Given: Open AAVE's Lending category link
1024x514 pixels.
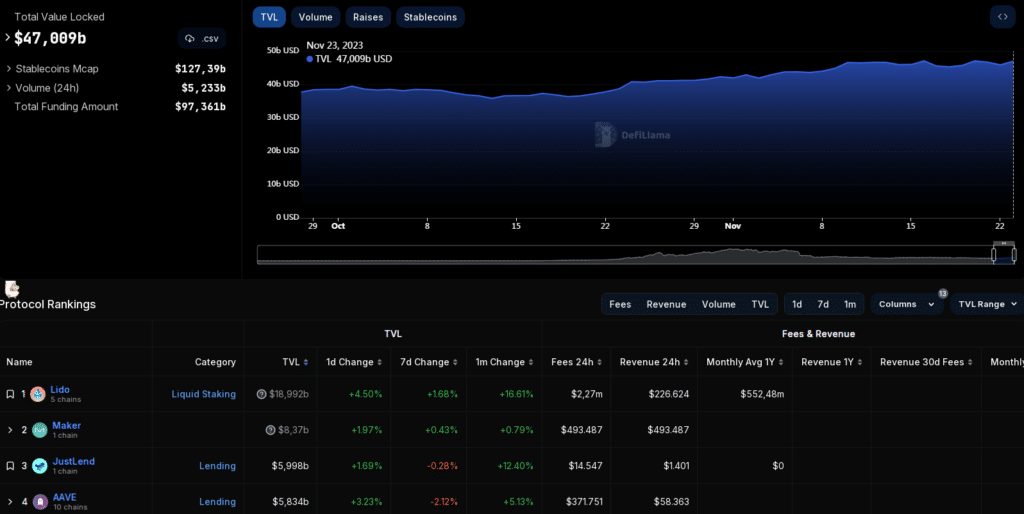Looking at the screenshot, I should pyautogui.click(x=217, y=502).
